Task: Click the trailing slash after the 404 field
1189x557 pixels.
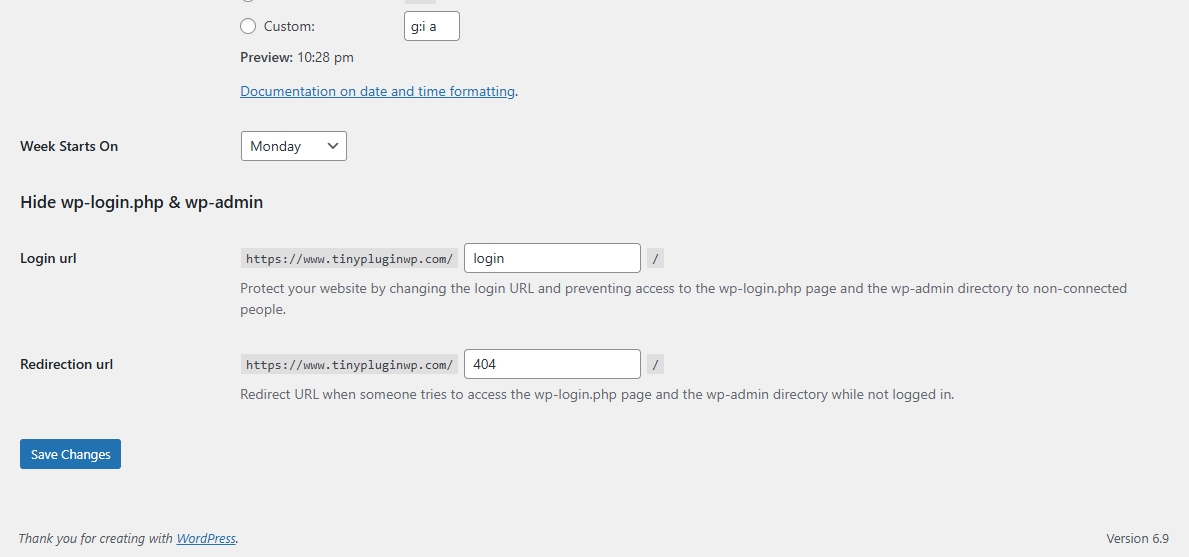Action: click(x=656, y=365)
